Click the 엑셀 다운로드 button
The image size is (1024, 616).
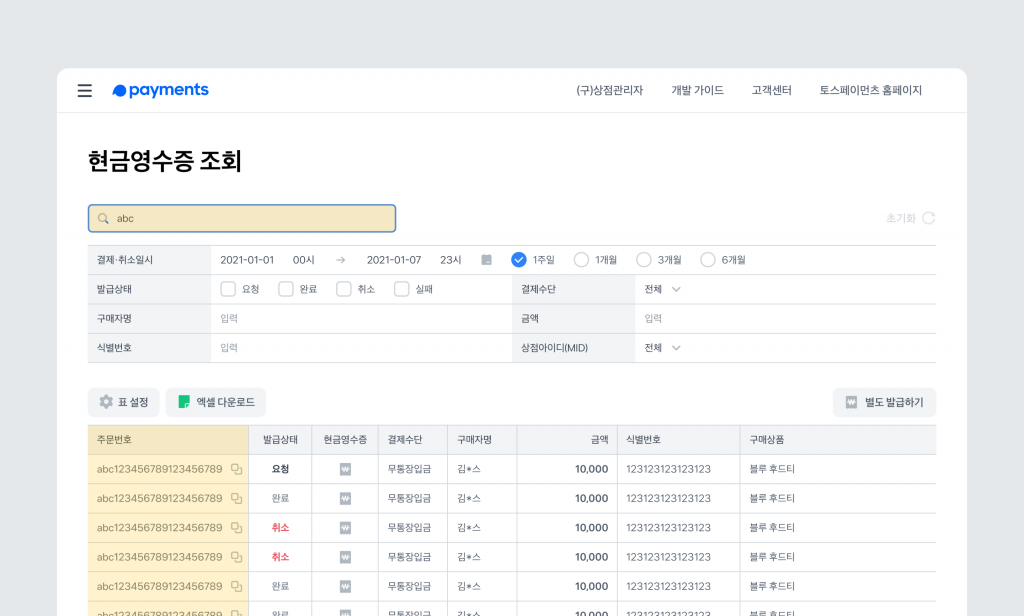pyautogui.click(x=216, y=402)
